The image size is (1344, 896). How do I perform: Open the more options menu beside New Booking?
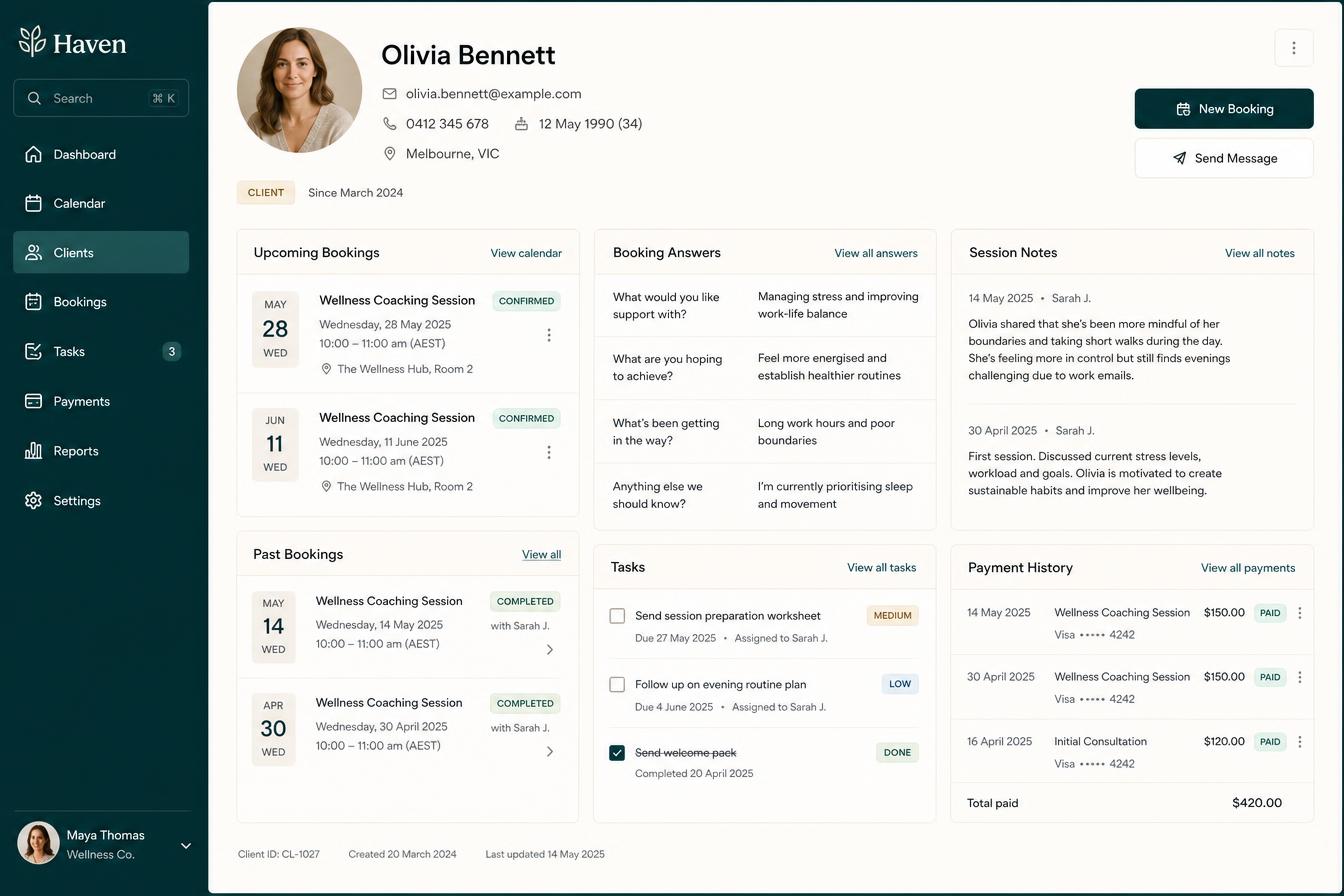point(1294,48)
